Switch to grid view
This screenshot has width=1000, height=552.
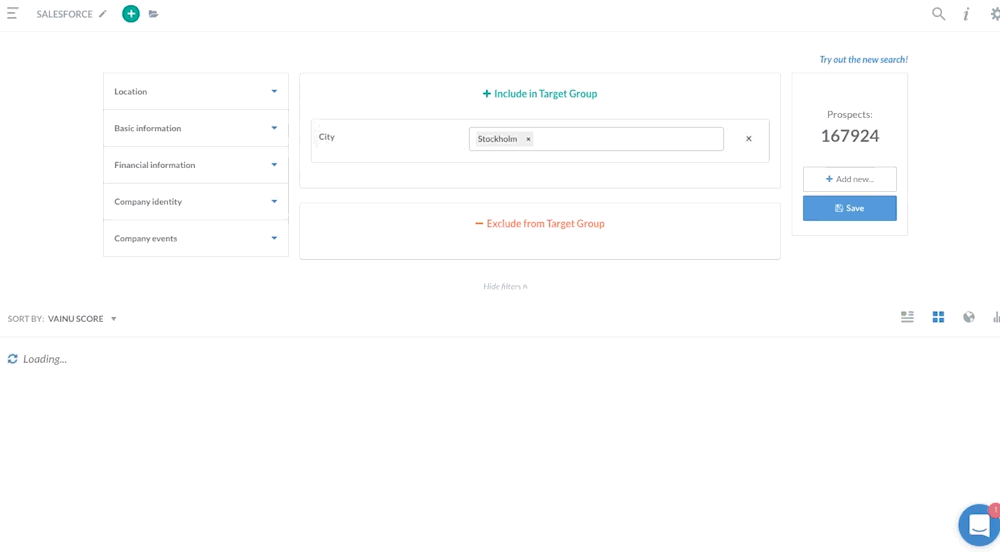938,317
